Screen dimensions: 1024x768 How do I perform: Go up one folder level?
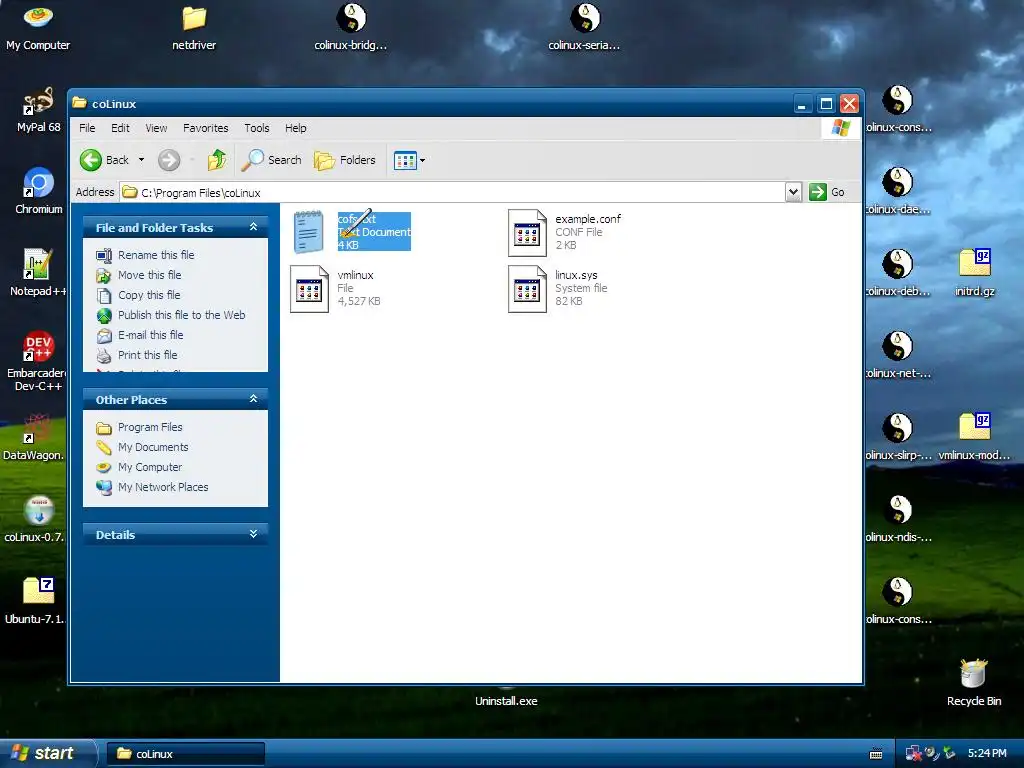217,160
